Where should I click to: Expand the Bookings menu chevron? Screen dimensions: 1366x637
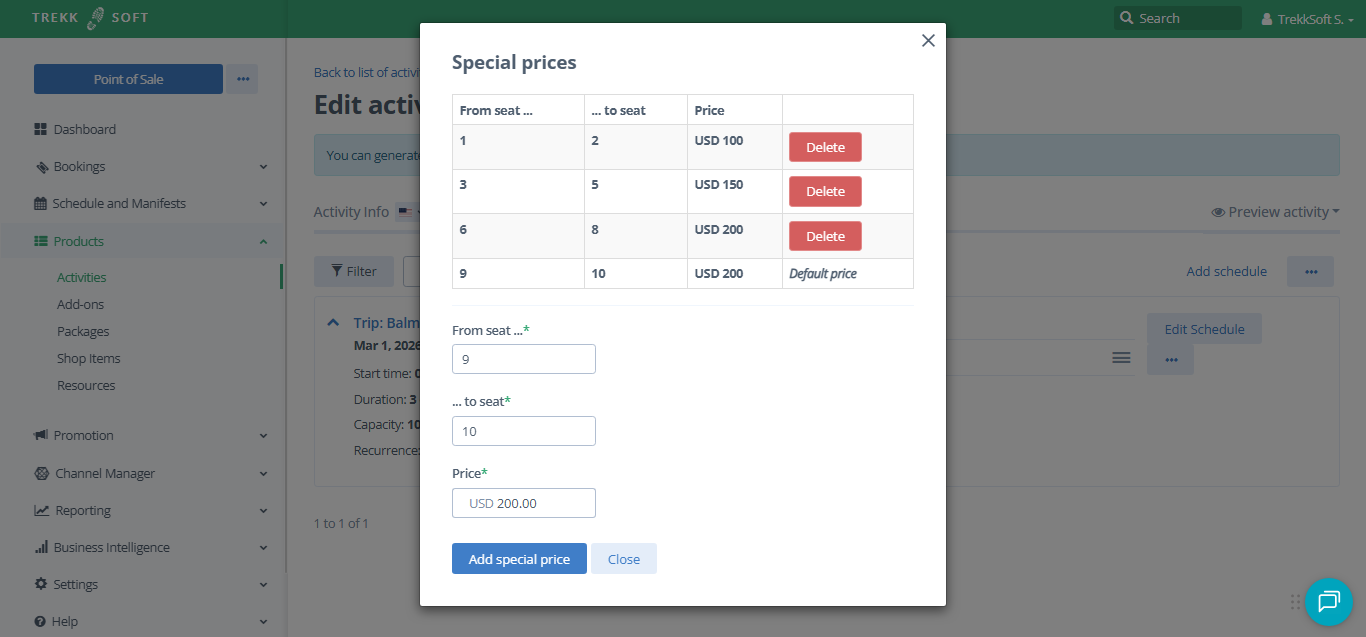tap(263, 167)
